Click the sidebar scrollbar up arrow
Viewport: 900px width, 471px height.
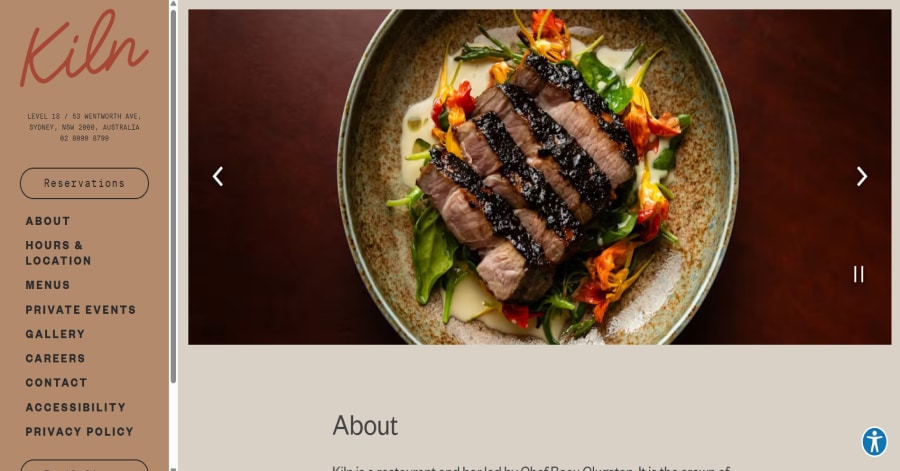[173, 3]
